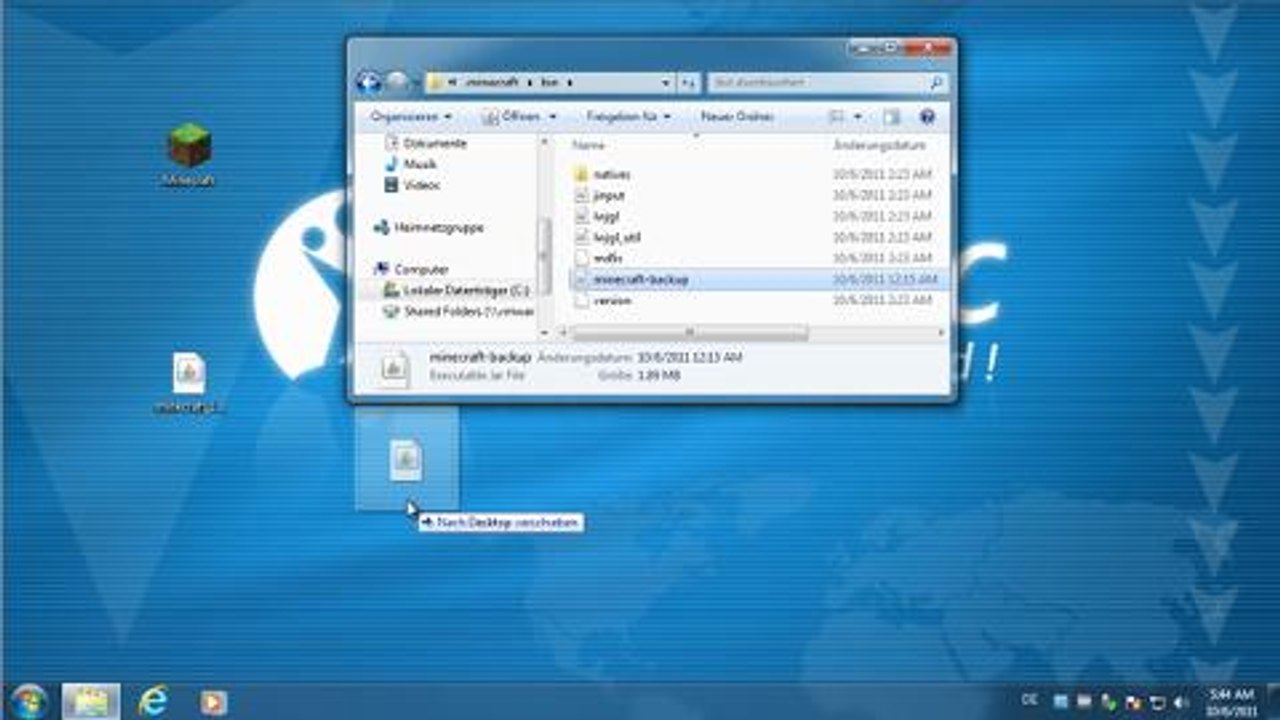Open the Freigeben für dropdown

(x=627, y=117)
